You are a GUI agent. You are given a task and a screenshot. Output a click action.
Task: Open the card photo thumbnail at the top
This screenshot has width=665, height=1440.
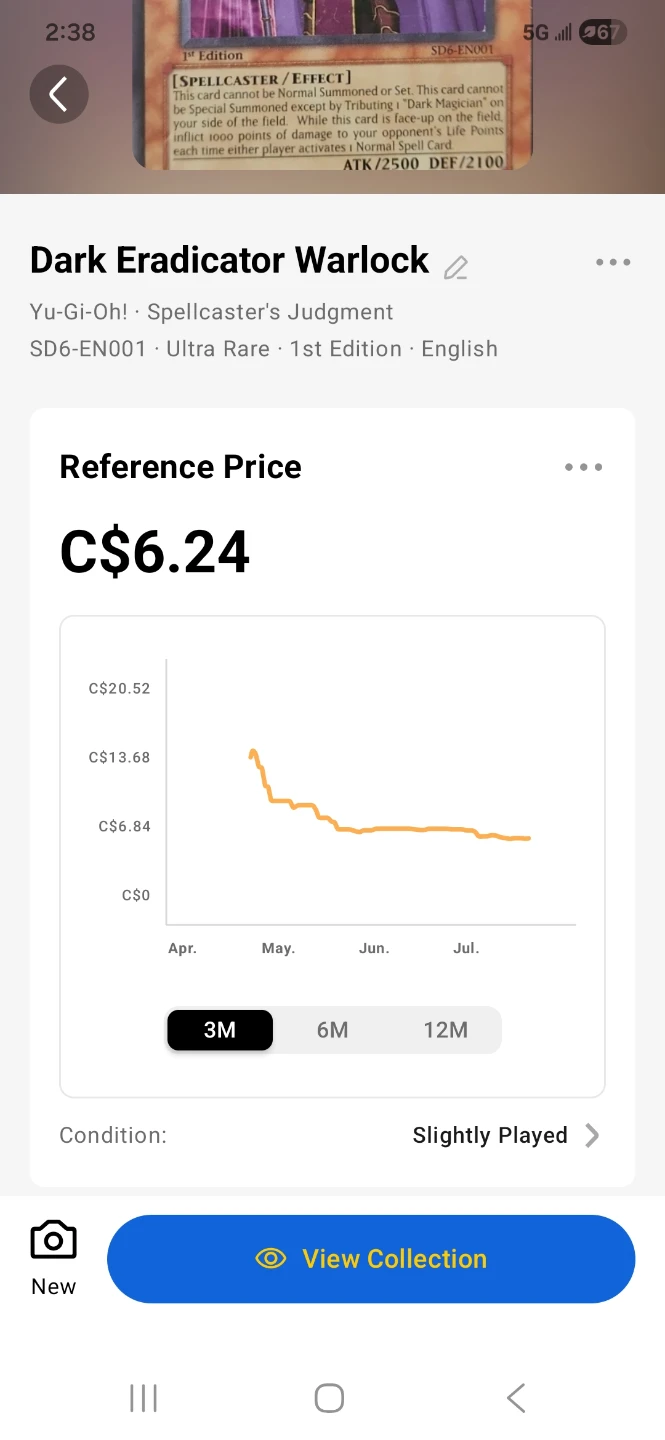click(332, 86)
